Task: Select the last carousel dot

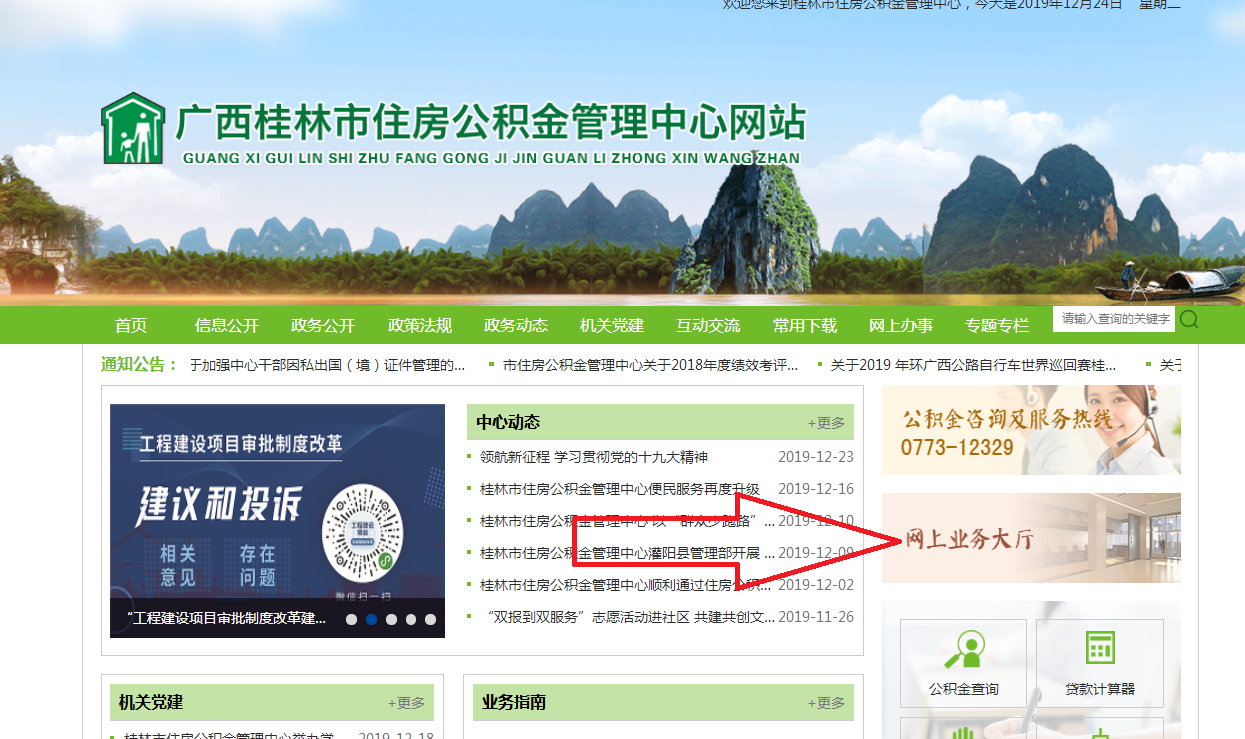Action: [x=430, y=619]
